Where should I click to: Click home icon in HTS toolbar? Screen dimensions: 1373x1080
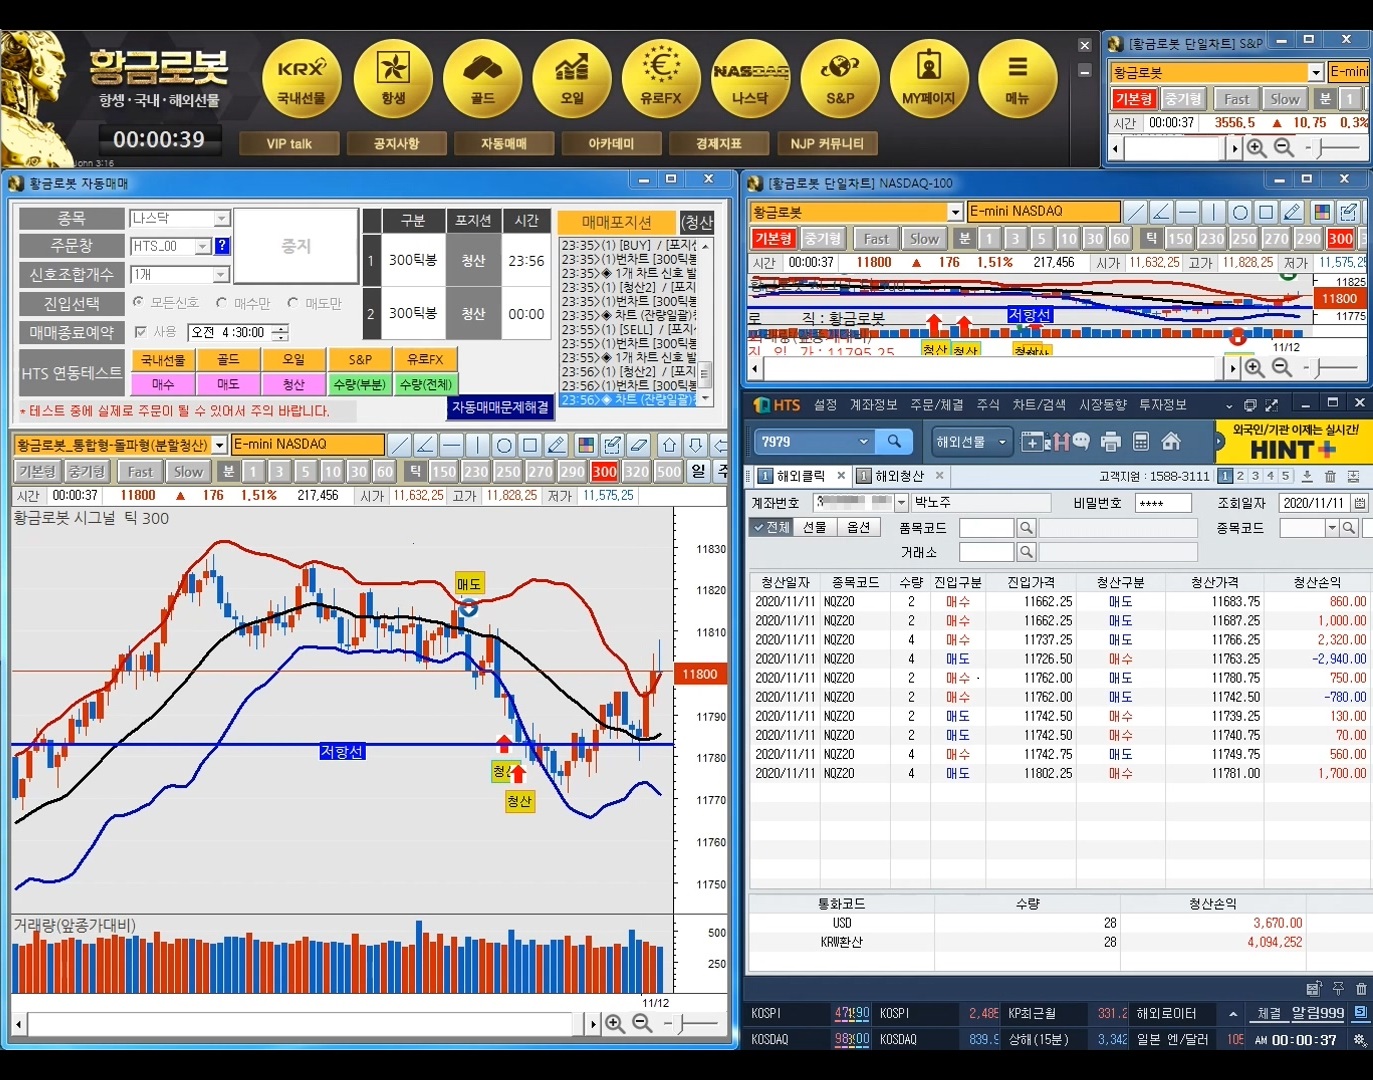1171,441
